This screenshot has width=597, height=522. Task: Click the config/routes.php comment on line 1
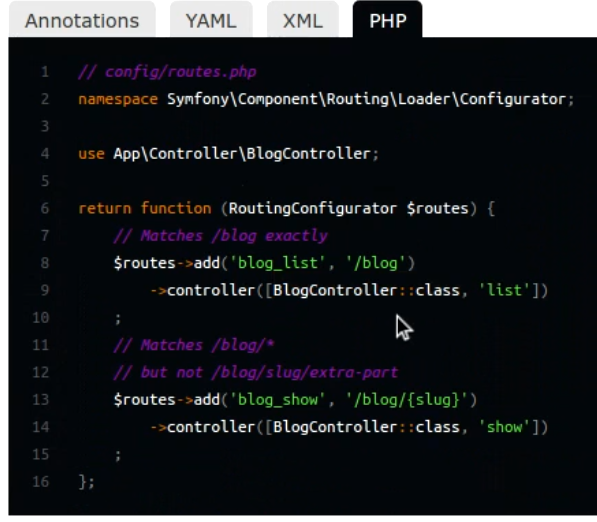[167, 72]
